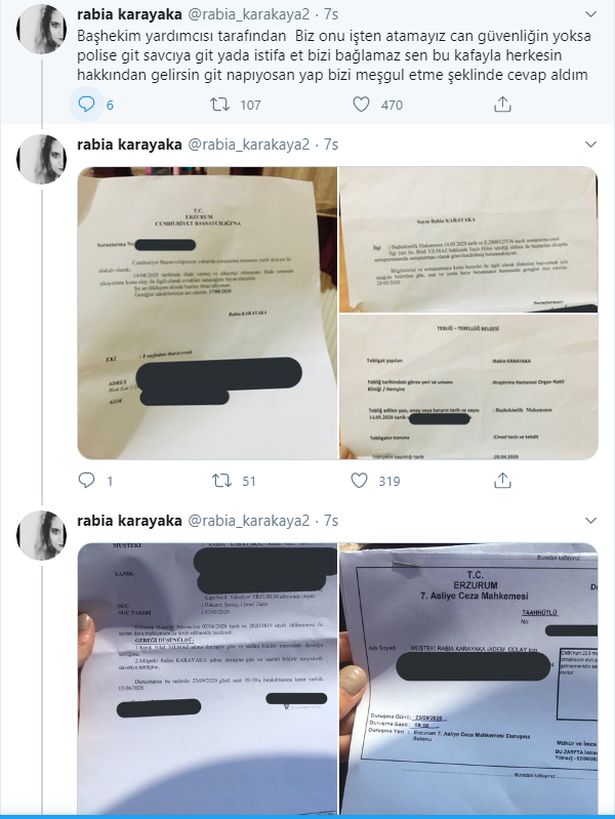Image resolution: width=615 pixels, height=819 pixels.
Task: Open the Sayın Rabia KARAYAKA letter photo
Action: pos(469,239)
